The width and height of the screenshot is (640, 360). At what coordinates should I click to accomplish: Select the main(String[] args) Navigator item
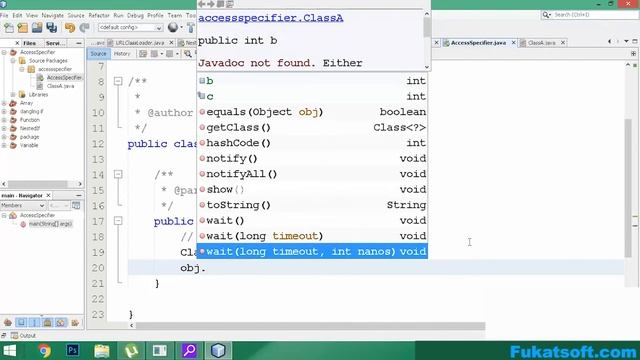tap(50, 224)
